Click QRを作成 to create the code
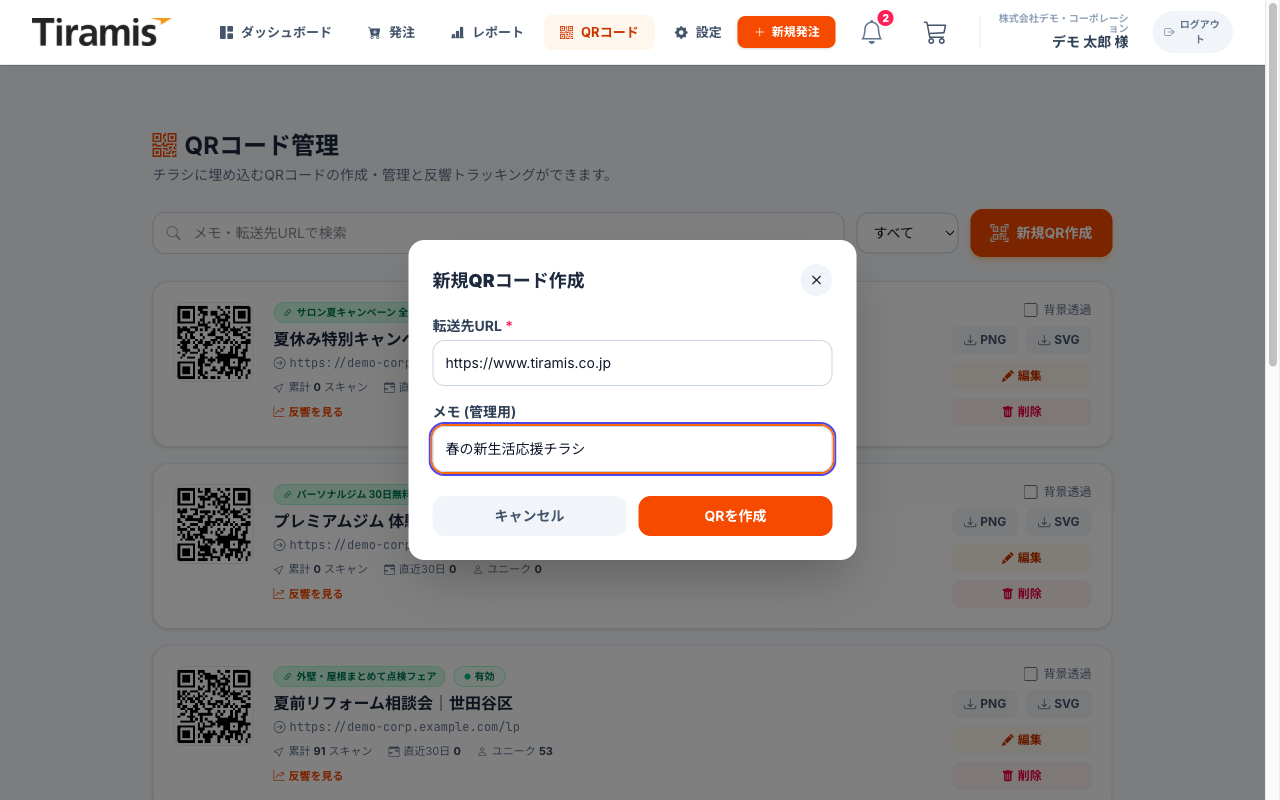This screenshot has height=800, width=1280. tap(735, 516)
